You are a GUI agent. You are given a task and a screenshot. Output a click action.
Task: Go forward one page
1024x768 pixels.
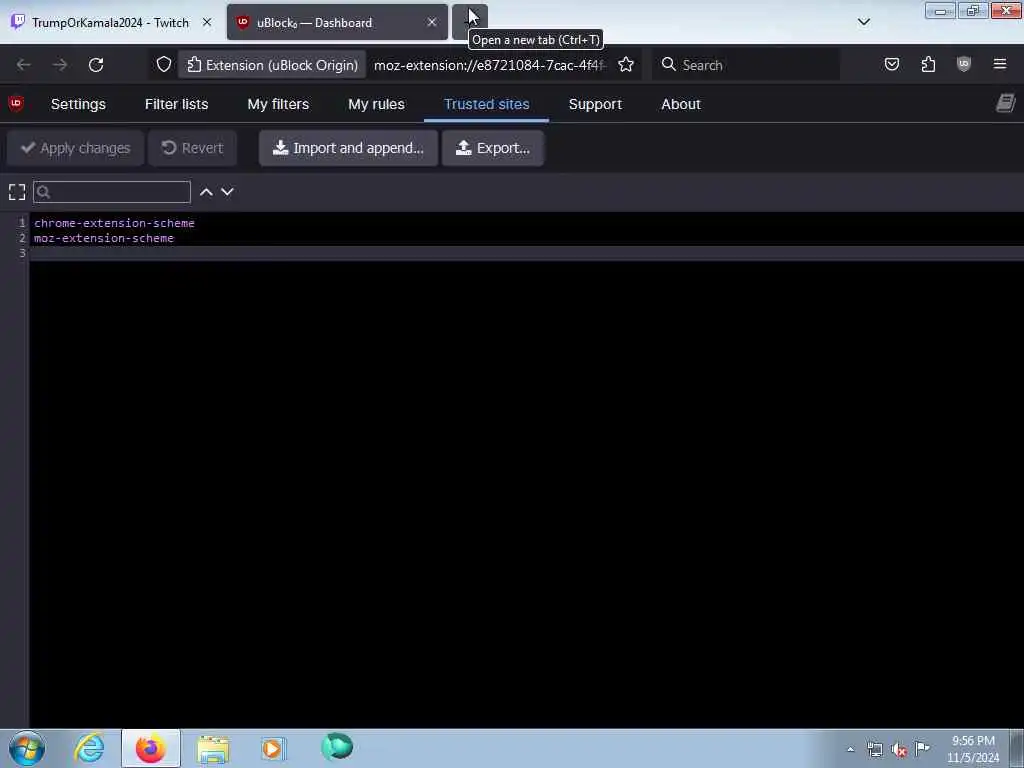[x=60, y=65]
